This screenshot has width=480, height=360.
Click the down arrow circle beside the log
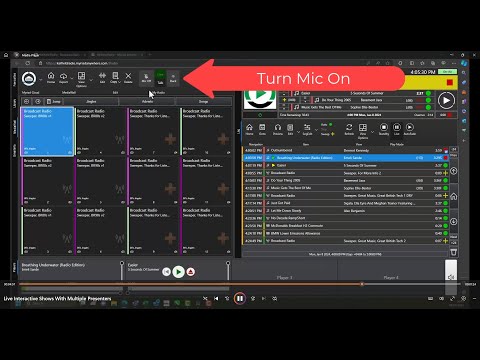pos(454,222)
